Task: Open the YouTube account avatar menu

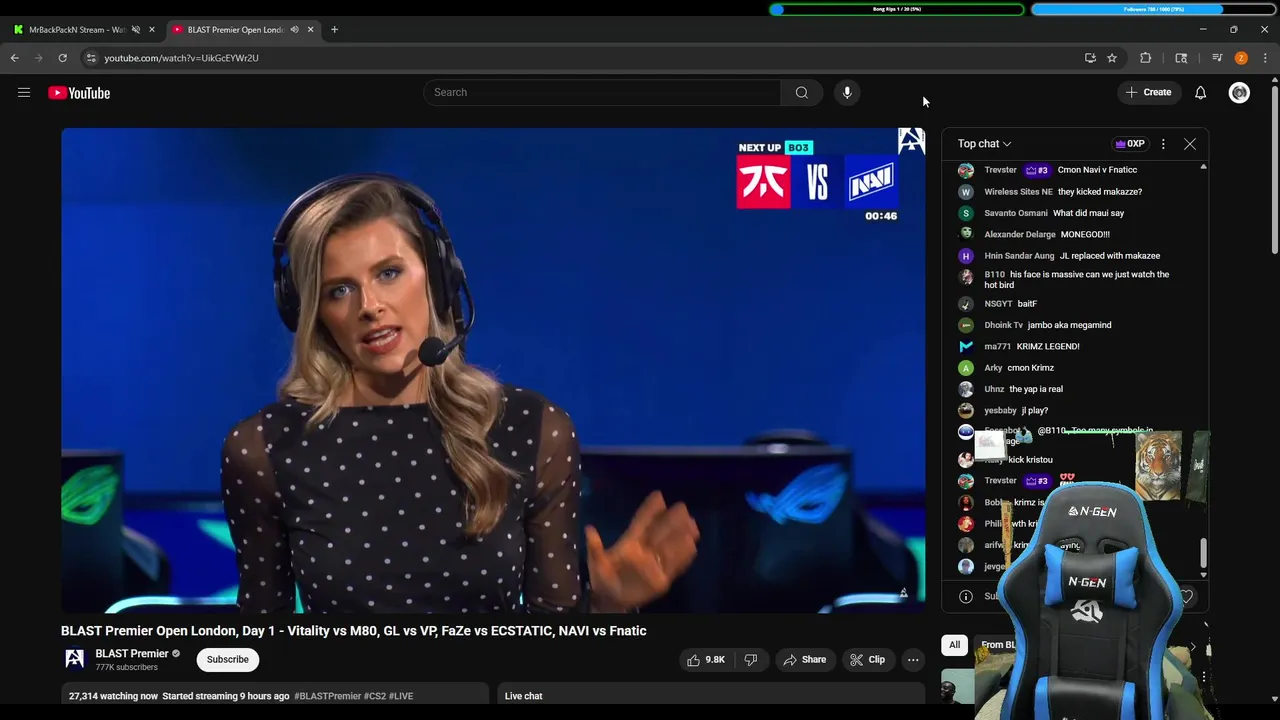Action: click(x=1240, y=92)
